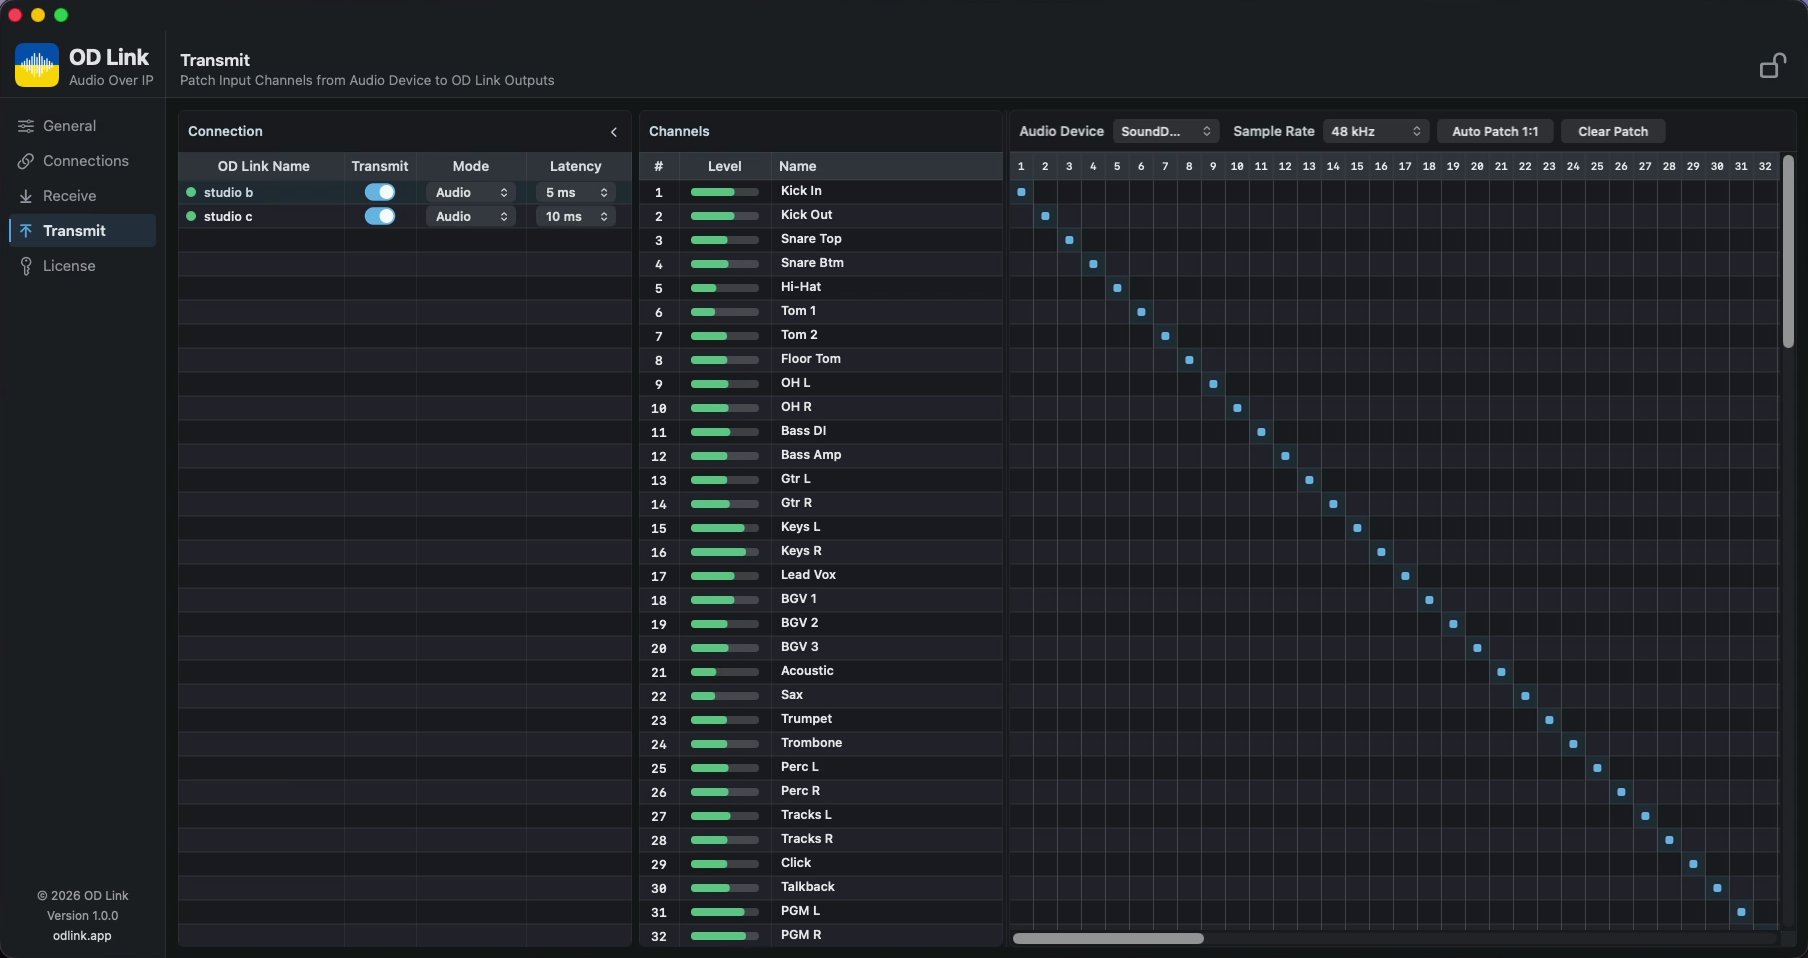Click output column header 16
This screenshot has width=1808, height=958.
coord(1381,166)
